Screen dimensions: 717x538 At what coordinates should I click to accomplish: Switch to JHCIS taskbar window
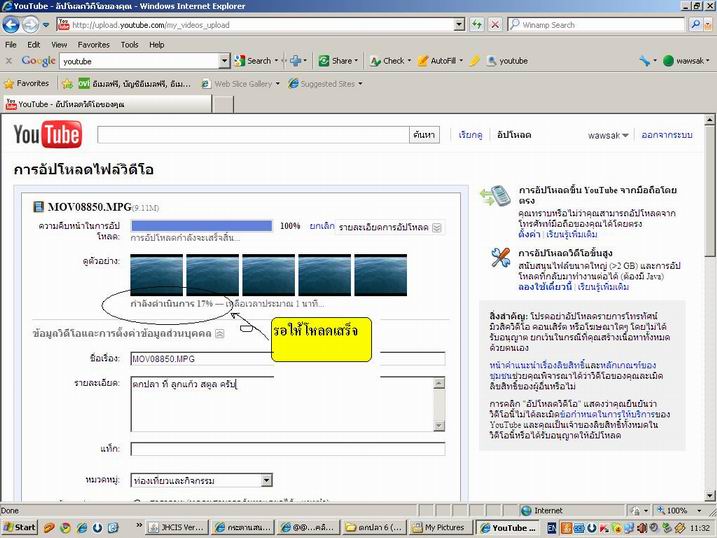point(178,527)
